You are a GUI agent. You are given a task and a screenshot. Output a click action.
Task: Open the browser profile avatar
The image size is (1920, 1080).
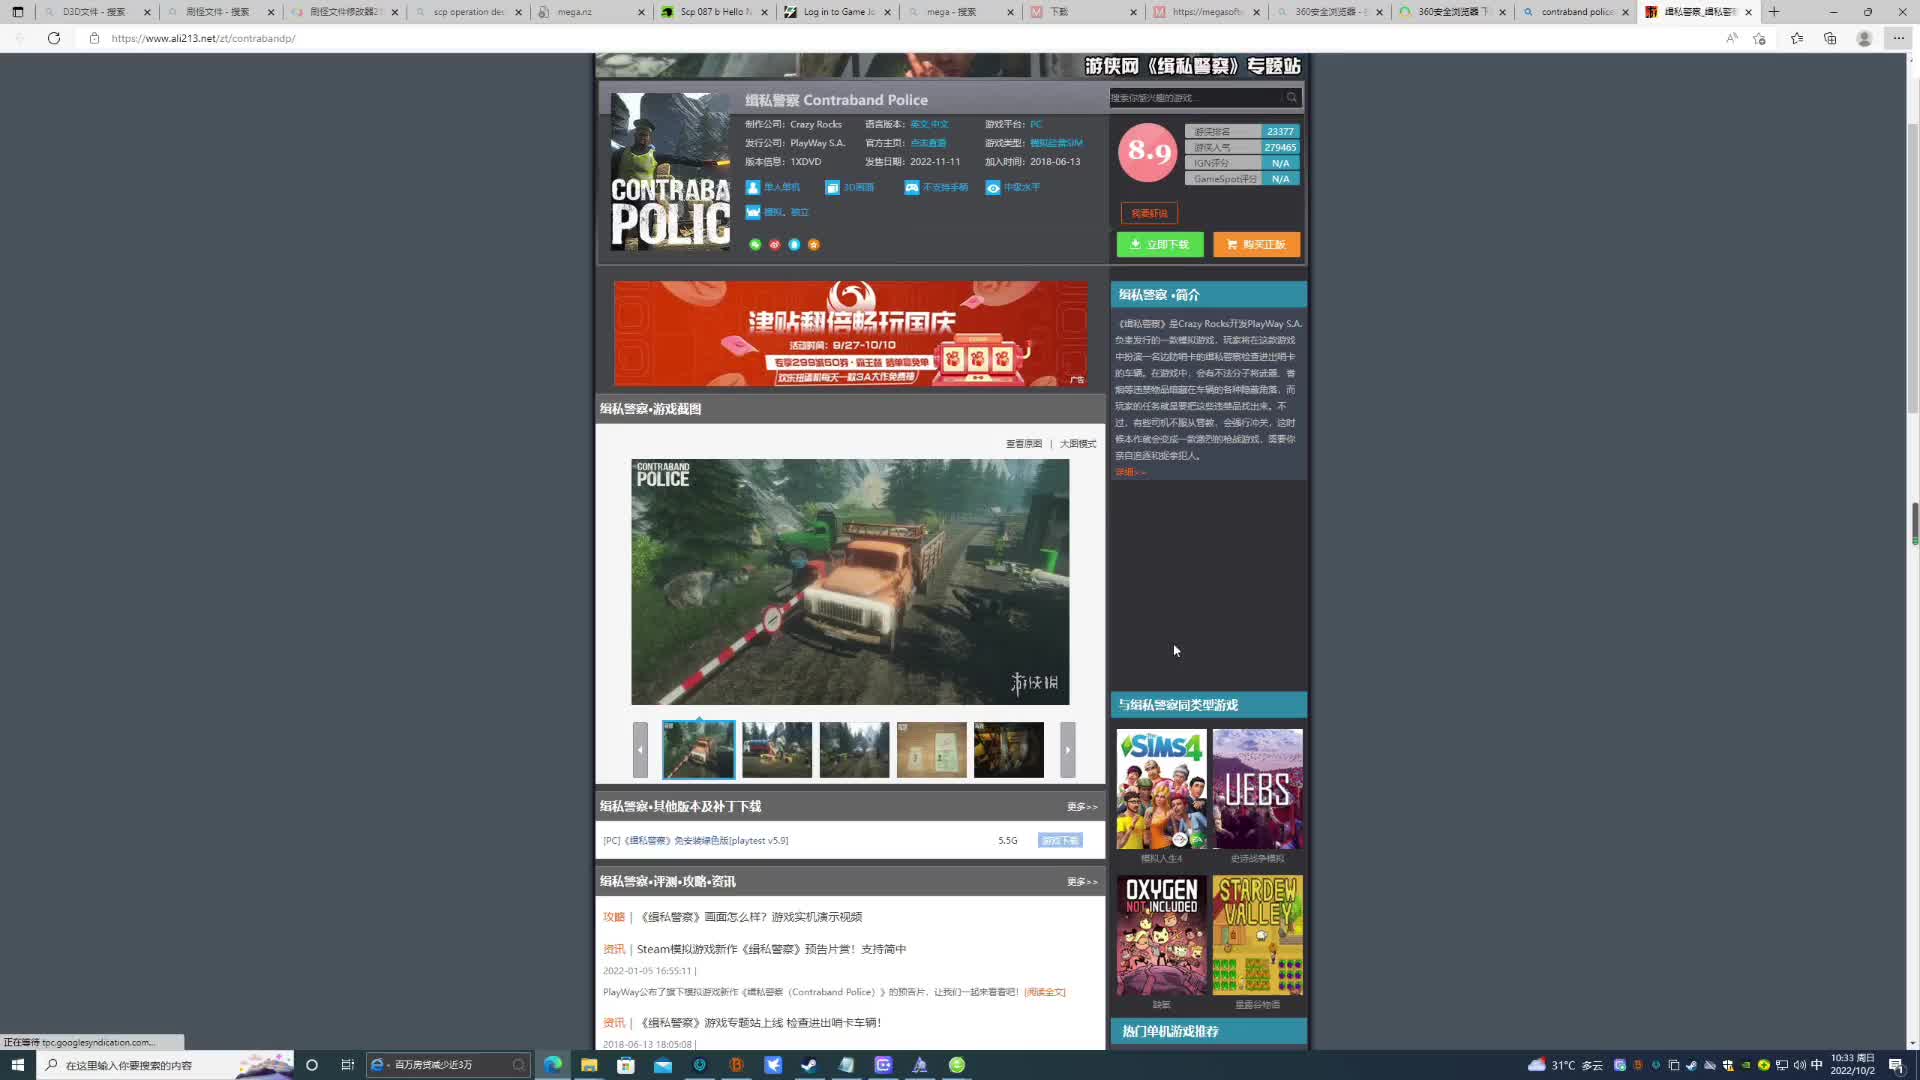coord(1864,38)
